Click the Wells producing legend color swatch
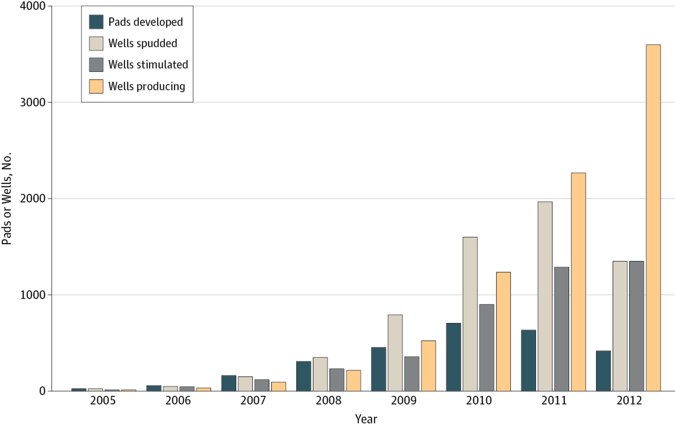Screen dimensions: 675x426 coord(97,87)
